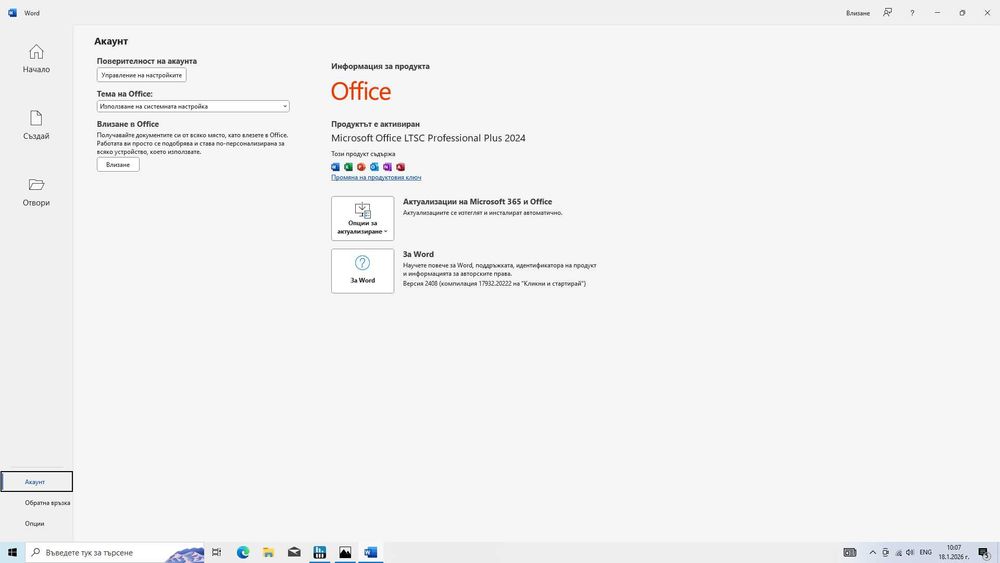Click the Excel product icon
Viewport: 1000px width, 563px height.
pos(348,167)
